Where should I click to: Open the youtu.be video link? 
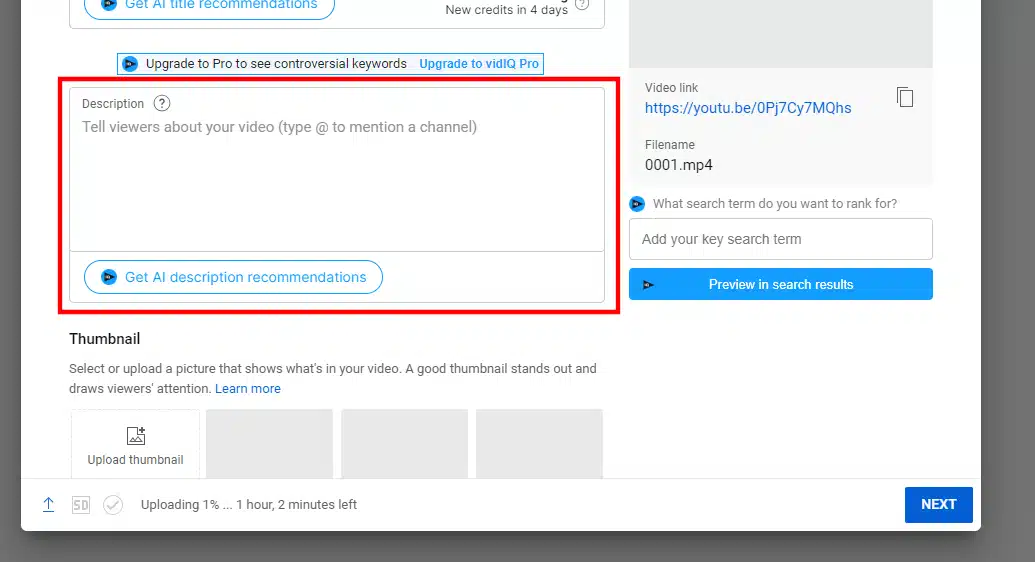coord(748,108)
